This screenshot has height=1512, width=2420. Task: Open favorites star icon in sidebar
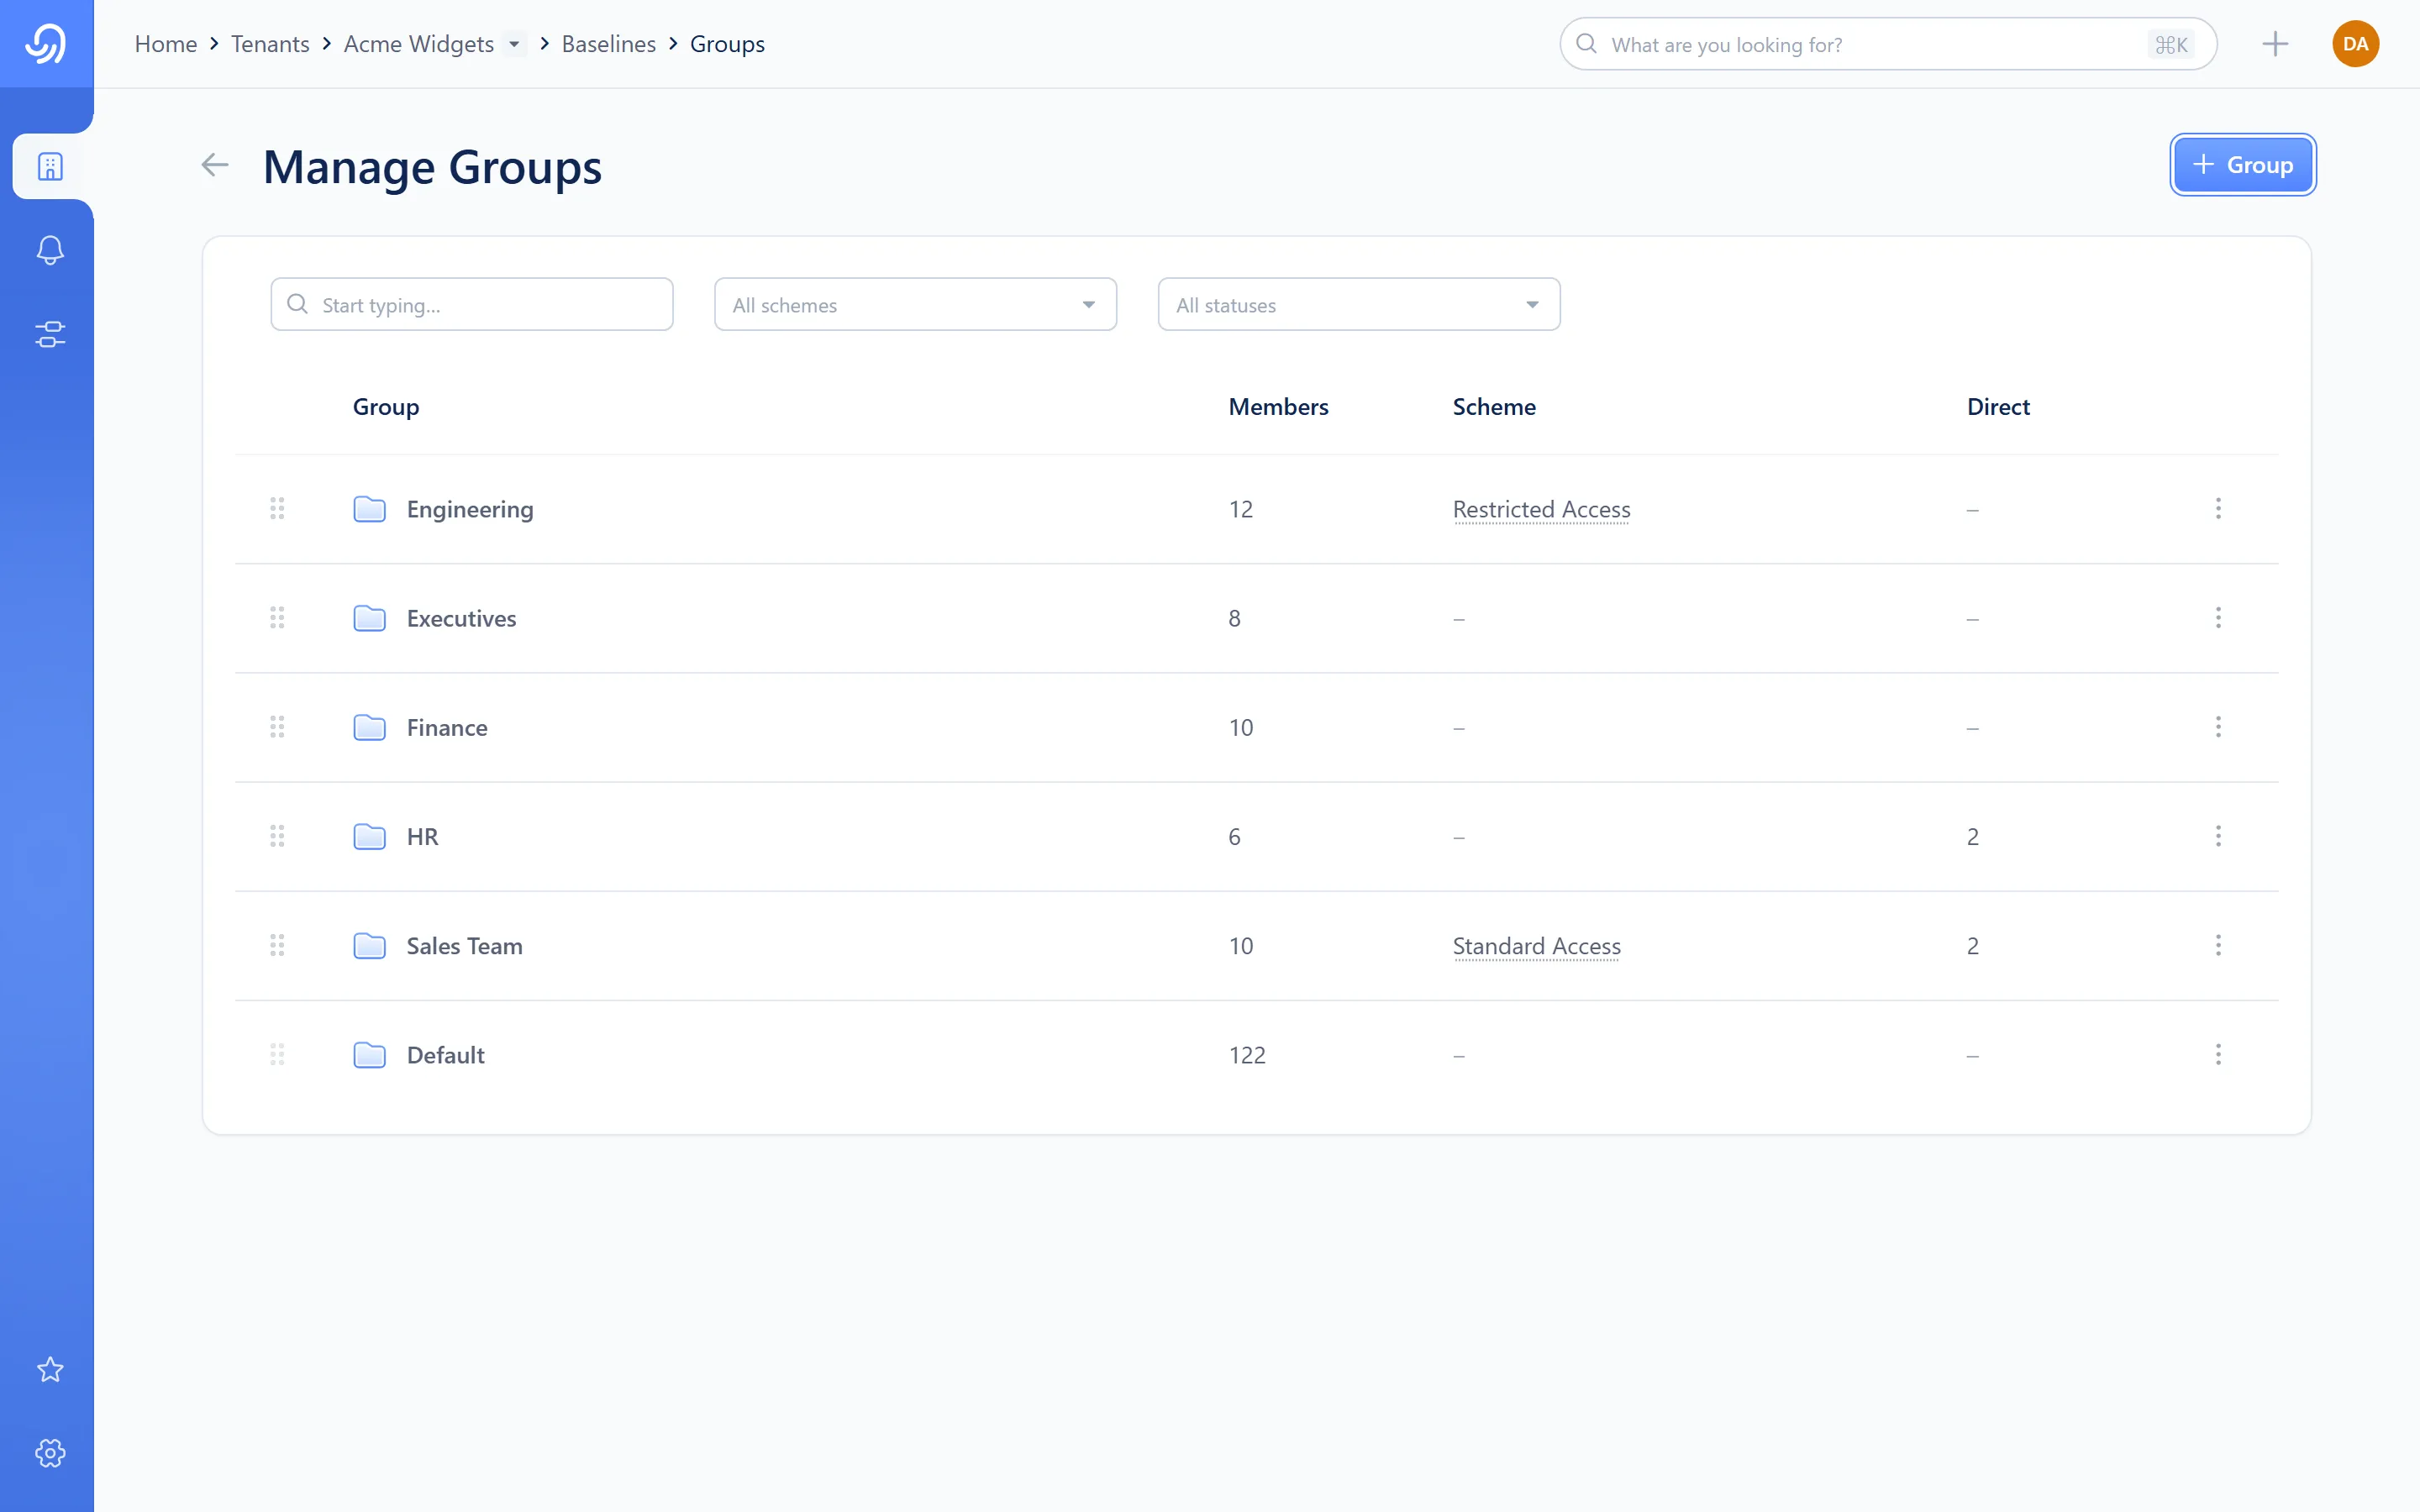tap(50, 1369)
